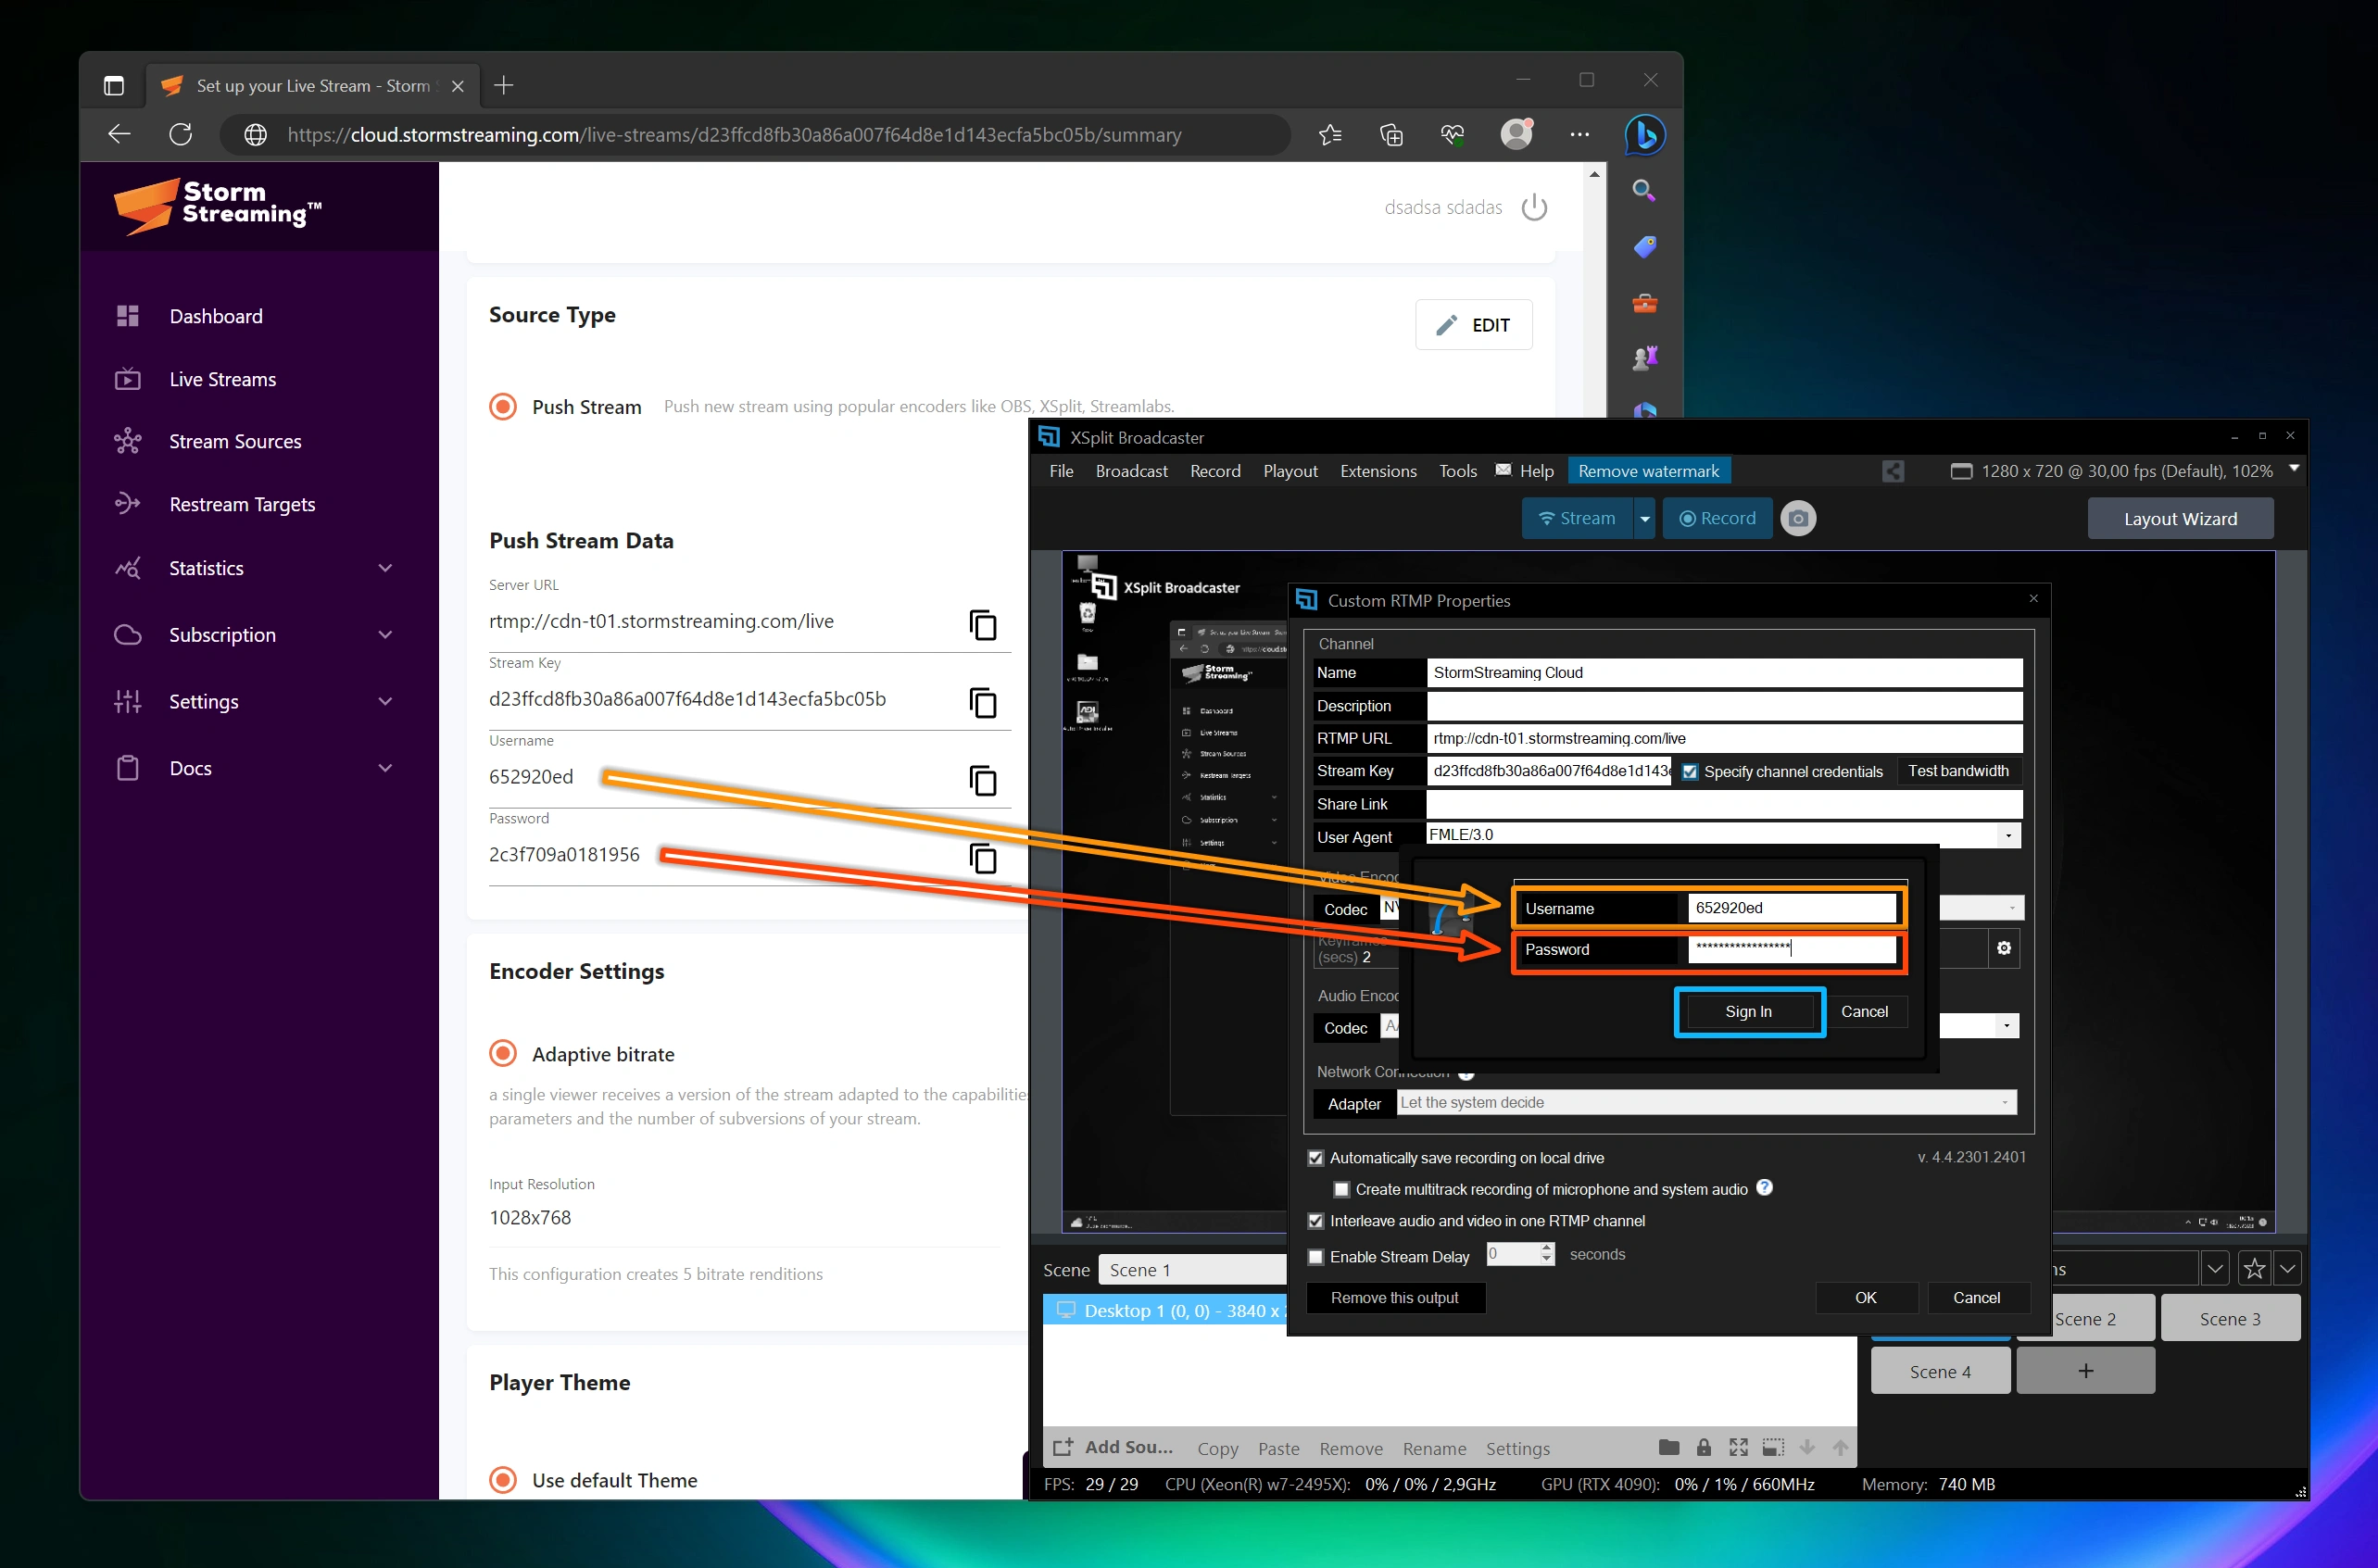Take a snapshot with the camera icon
The image size is (2378, 1568).
point(1799,518)
